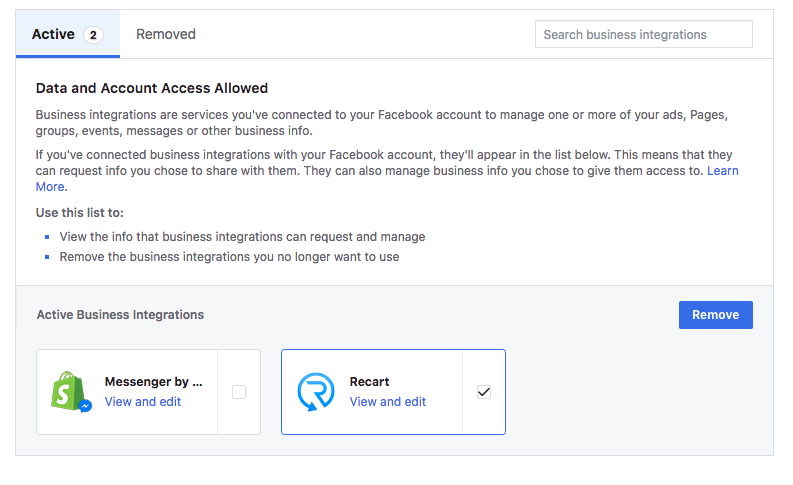Viewport: 793px width, 485px height.
Task: Select the Messenger by... integration title
Action: click(153, 382)
